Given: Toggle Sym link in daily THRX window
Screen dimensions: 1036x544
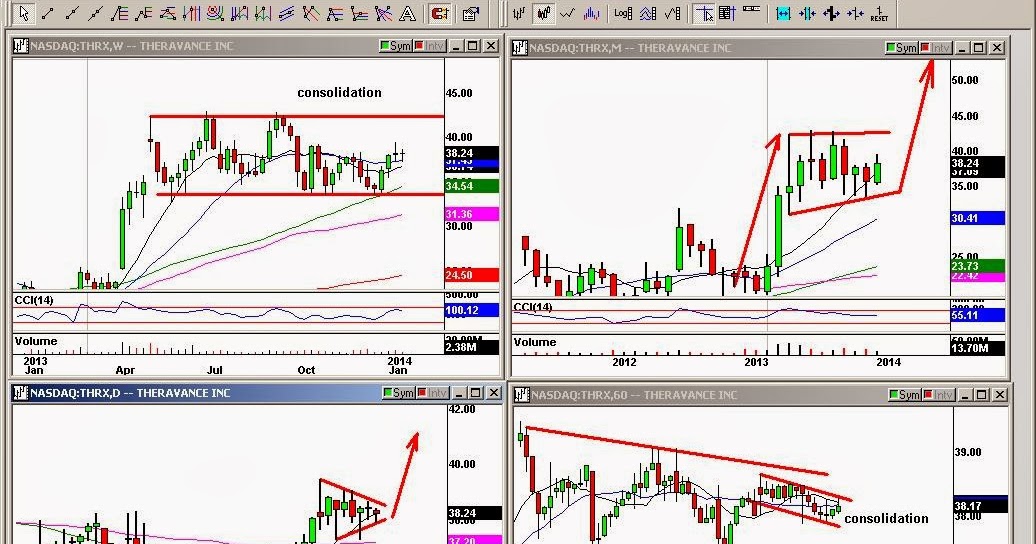Looking at the screenshot, I should 398,393.
